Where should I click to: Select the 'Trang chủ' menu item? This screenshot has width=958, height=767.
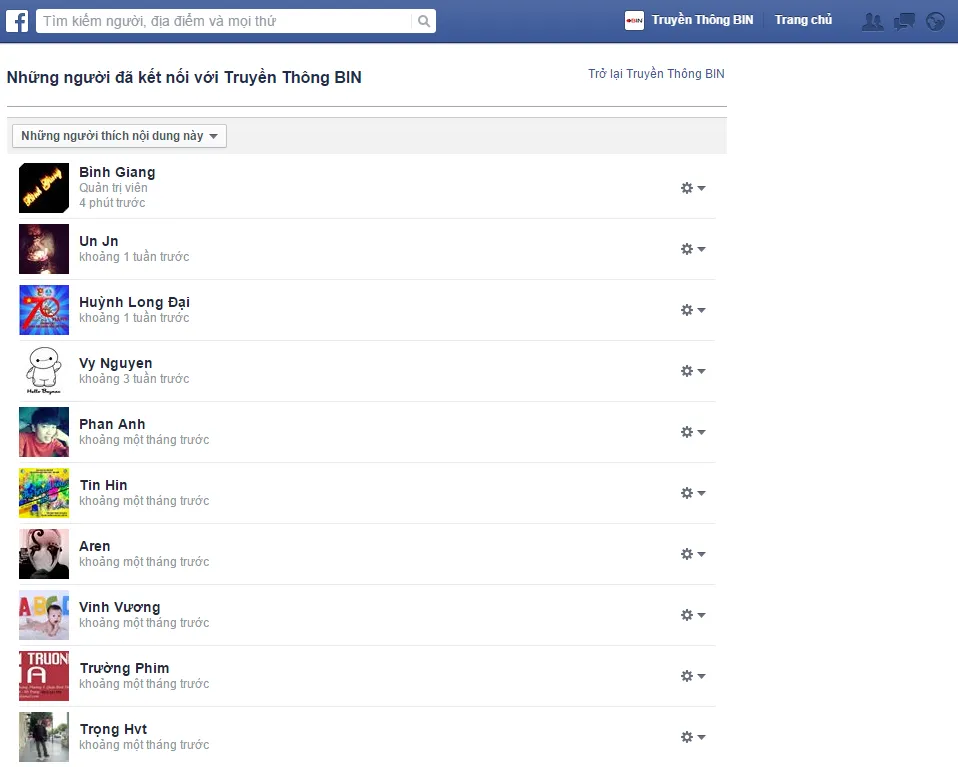click(x=803, y=19)
